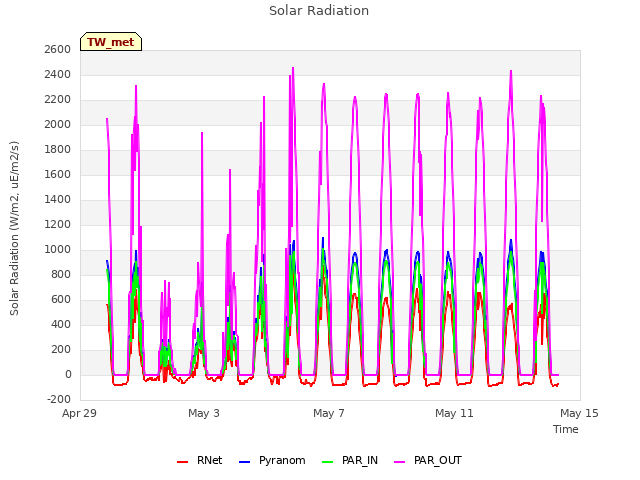Toggle PAR_OUT series in legend

click(428, 460)
